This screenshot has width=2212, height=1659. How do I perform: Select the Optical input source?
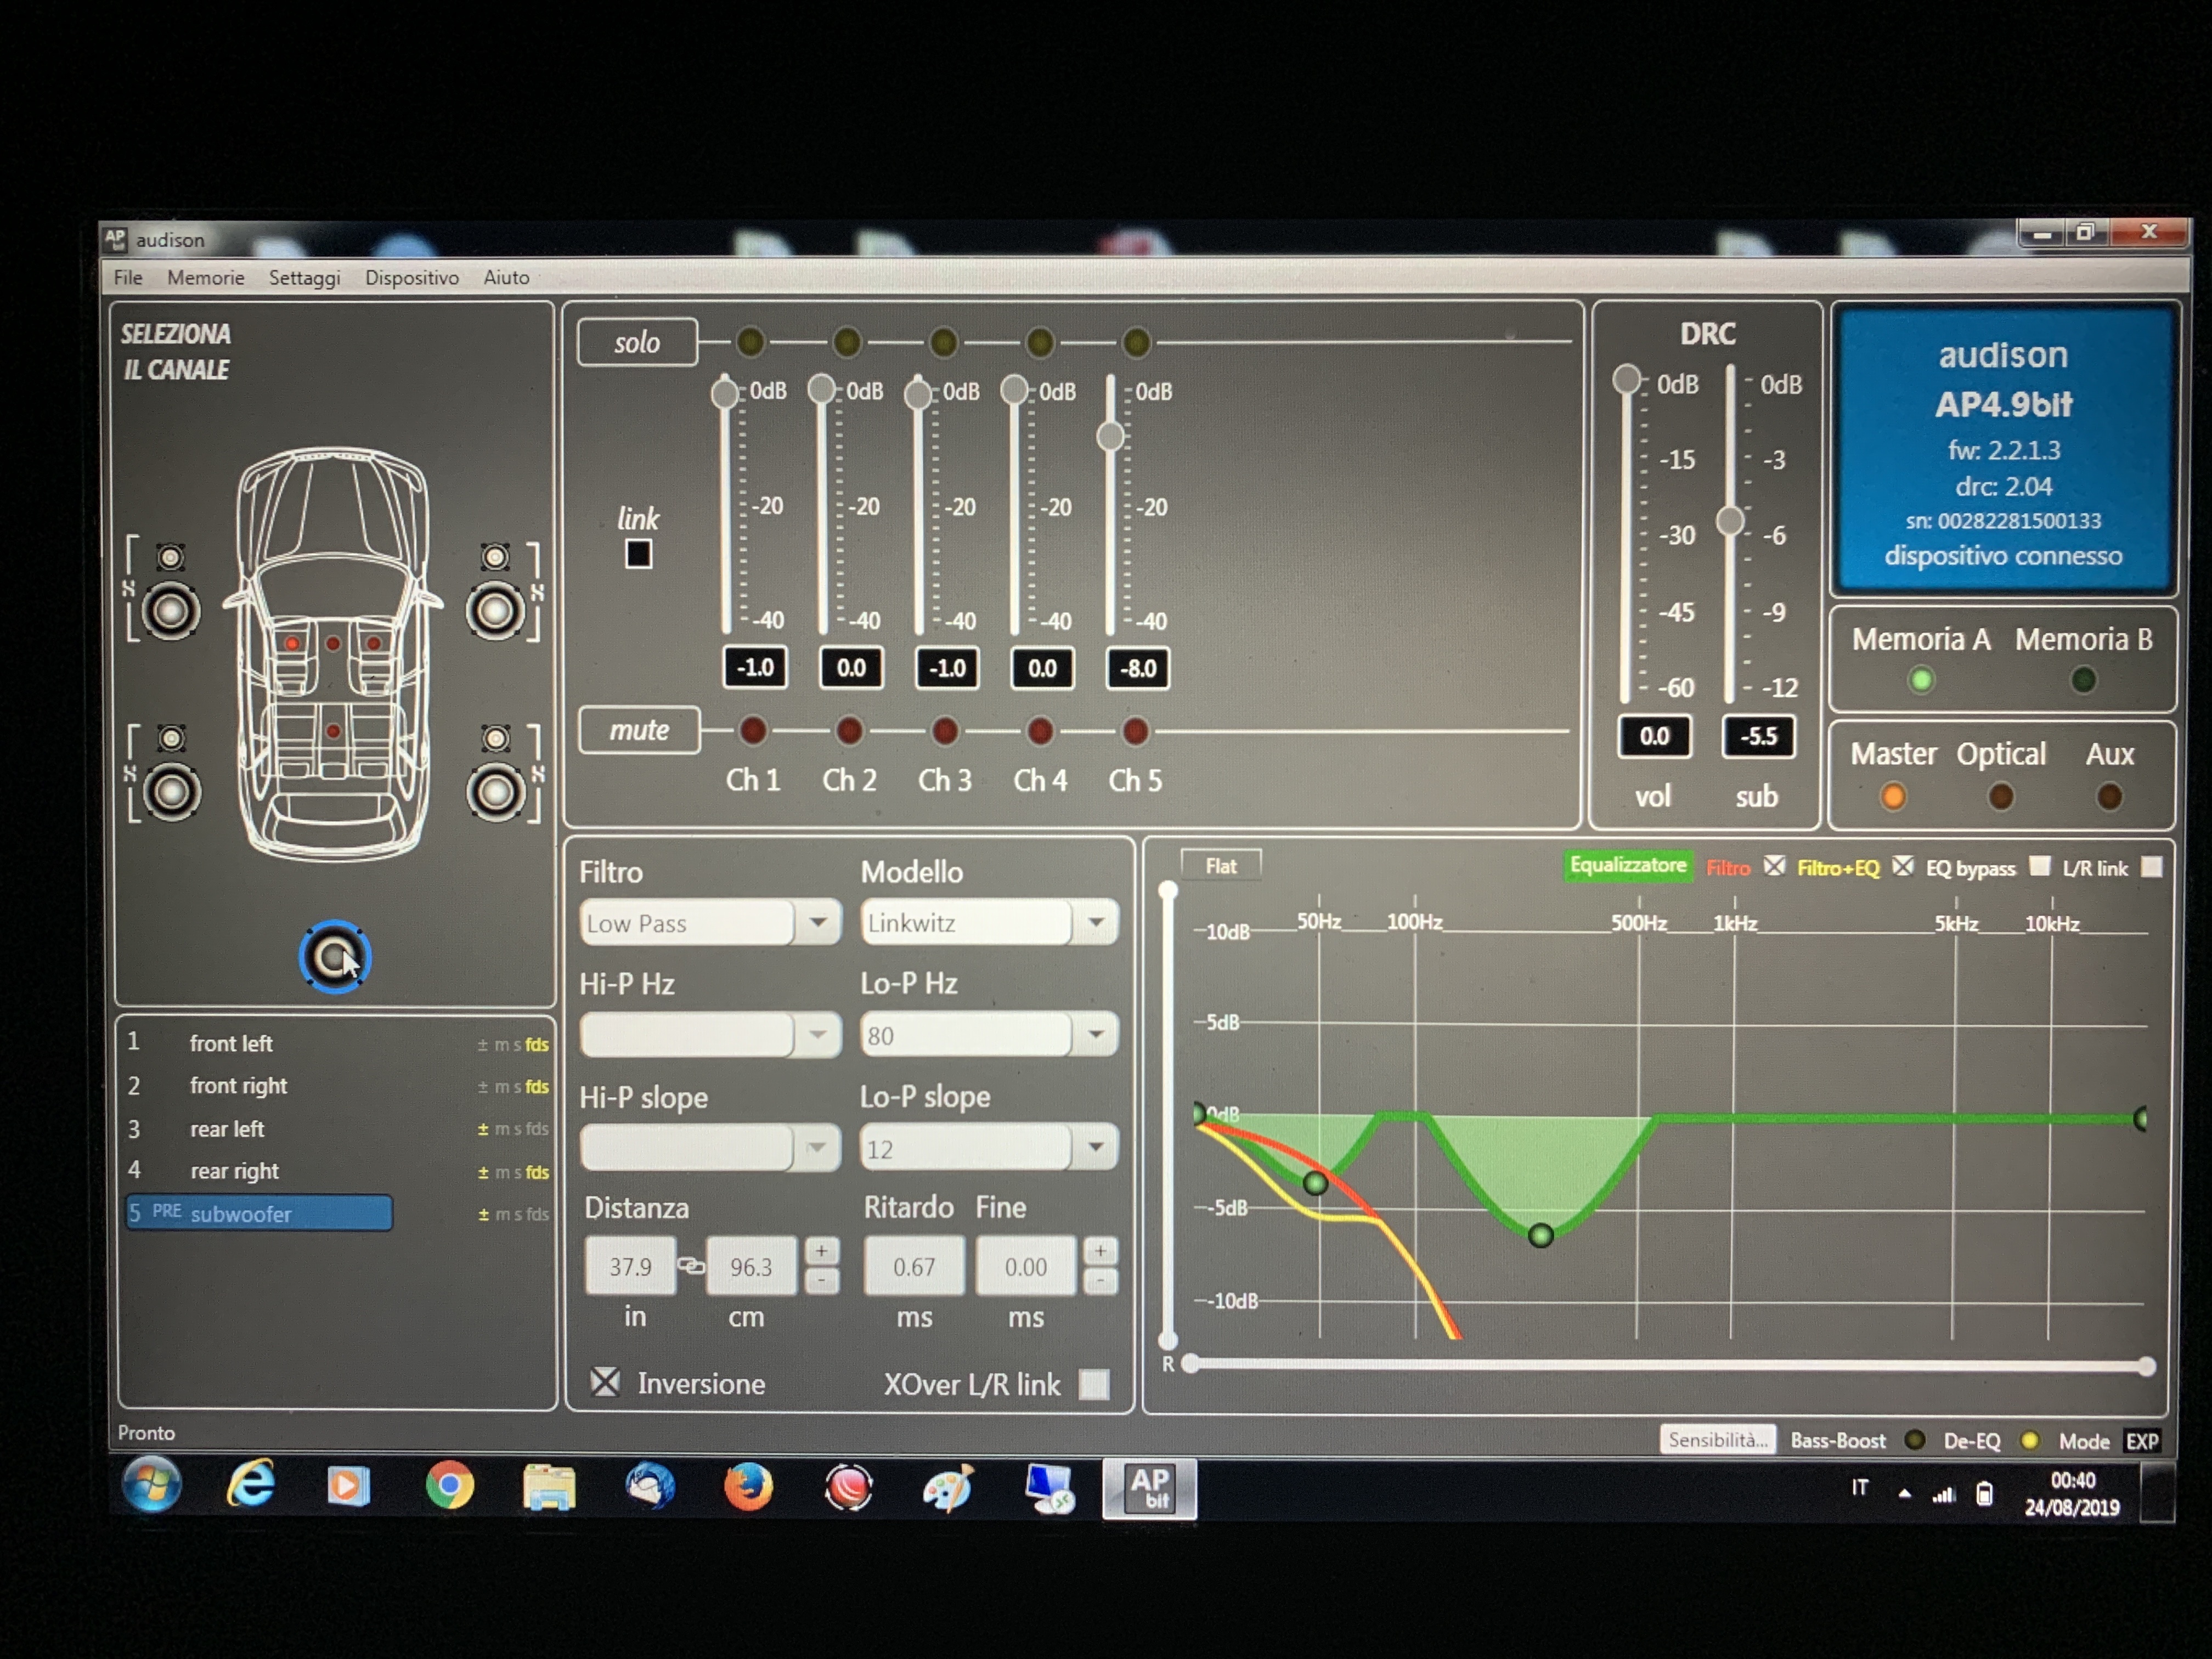coord(2000,796)
